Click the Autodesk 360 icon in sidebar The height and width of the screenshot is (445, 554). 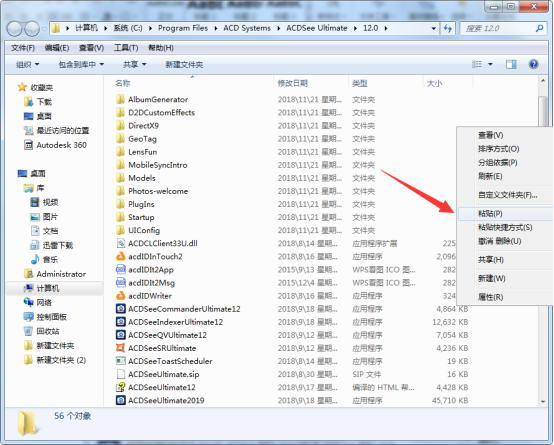[28, 145]
